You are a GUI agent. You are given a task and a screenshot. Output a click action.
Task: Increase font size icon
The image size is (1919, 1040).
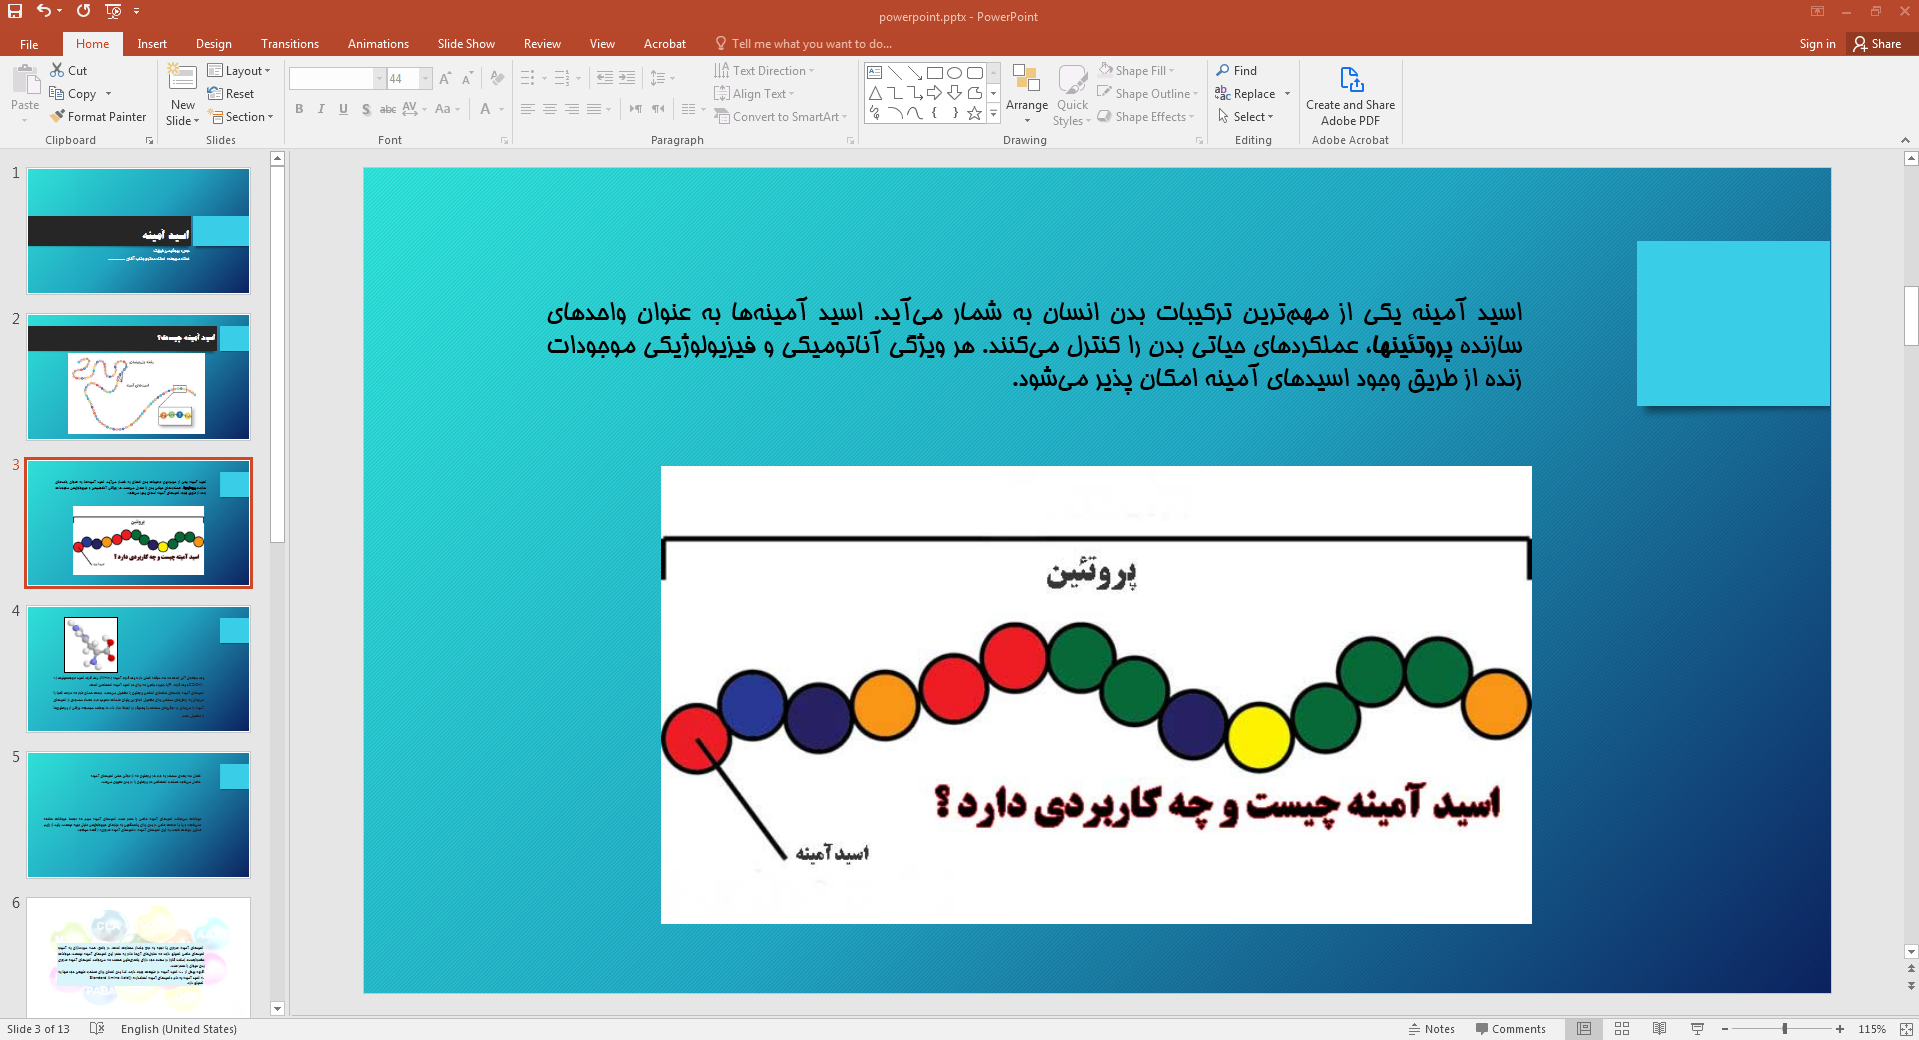[445, 78]
